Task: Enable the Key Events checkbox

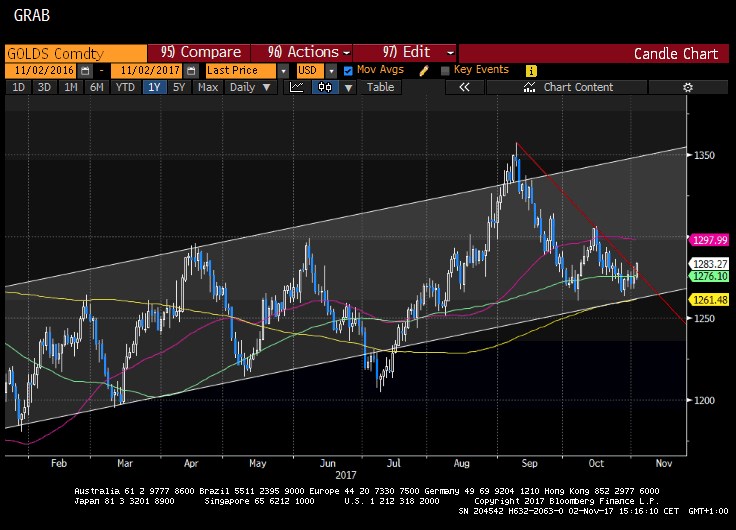Action: (x=444, y=71)
